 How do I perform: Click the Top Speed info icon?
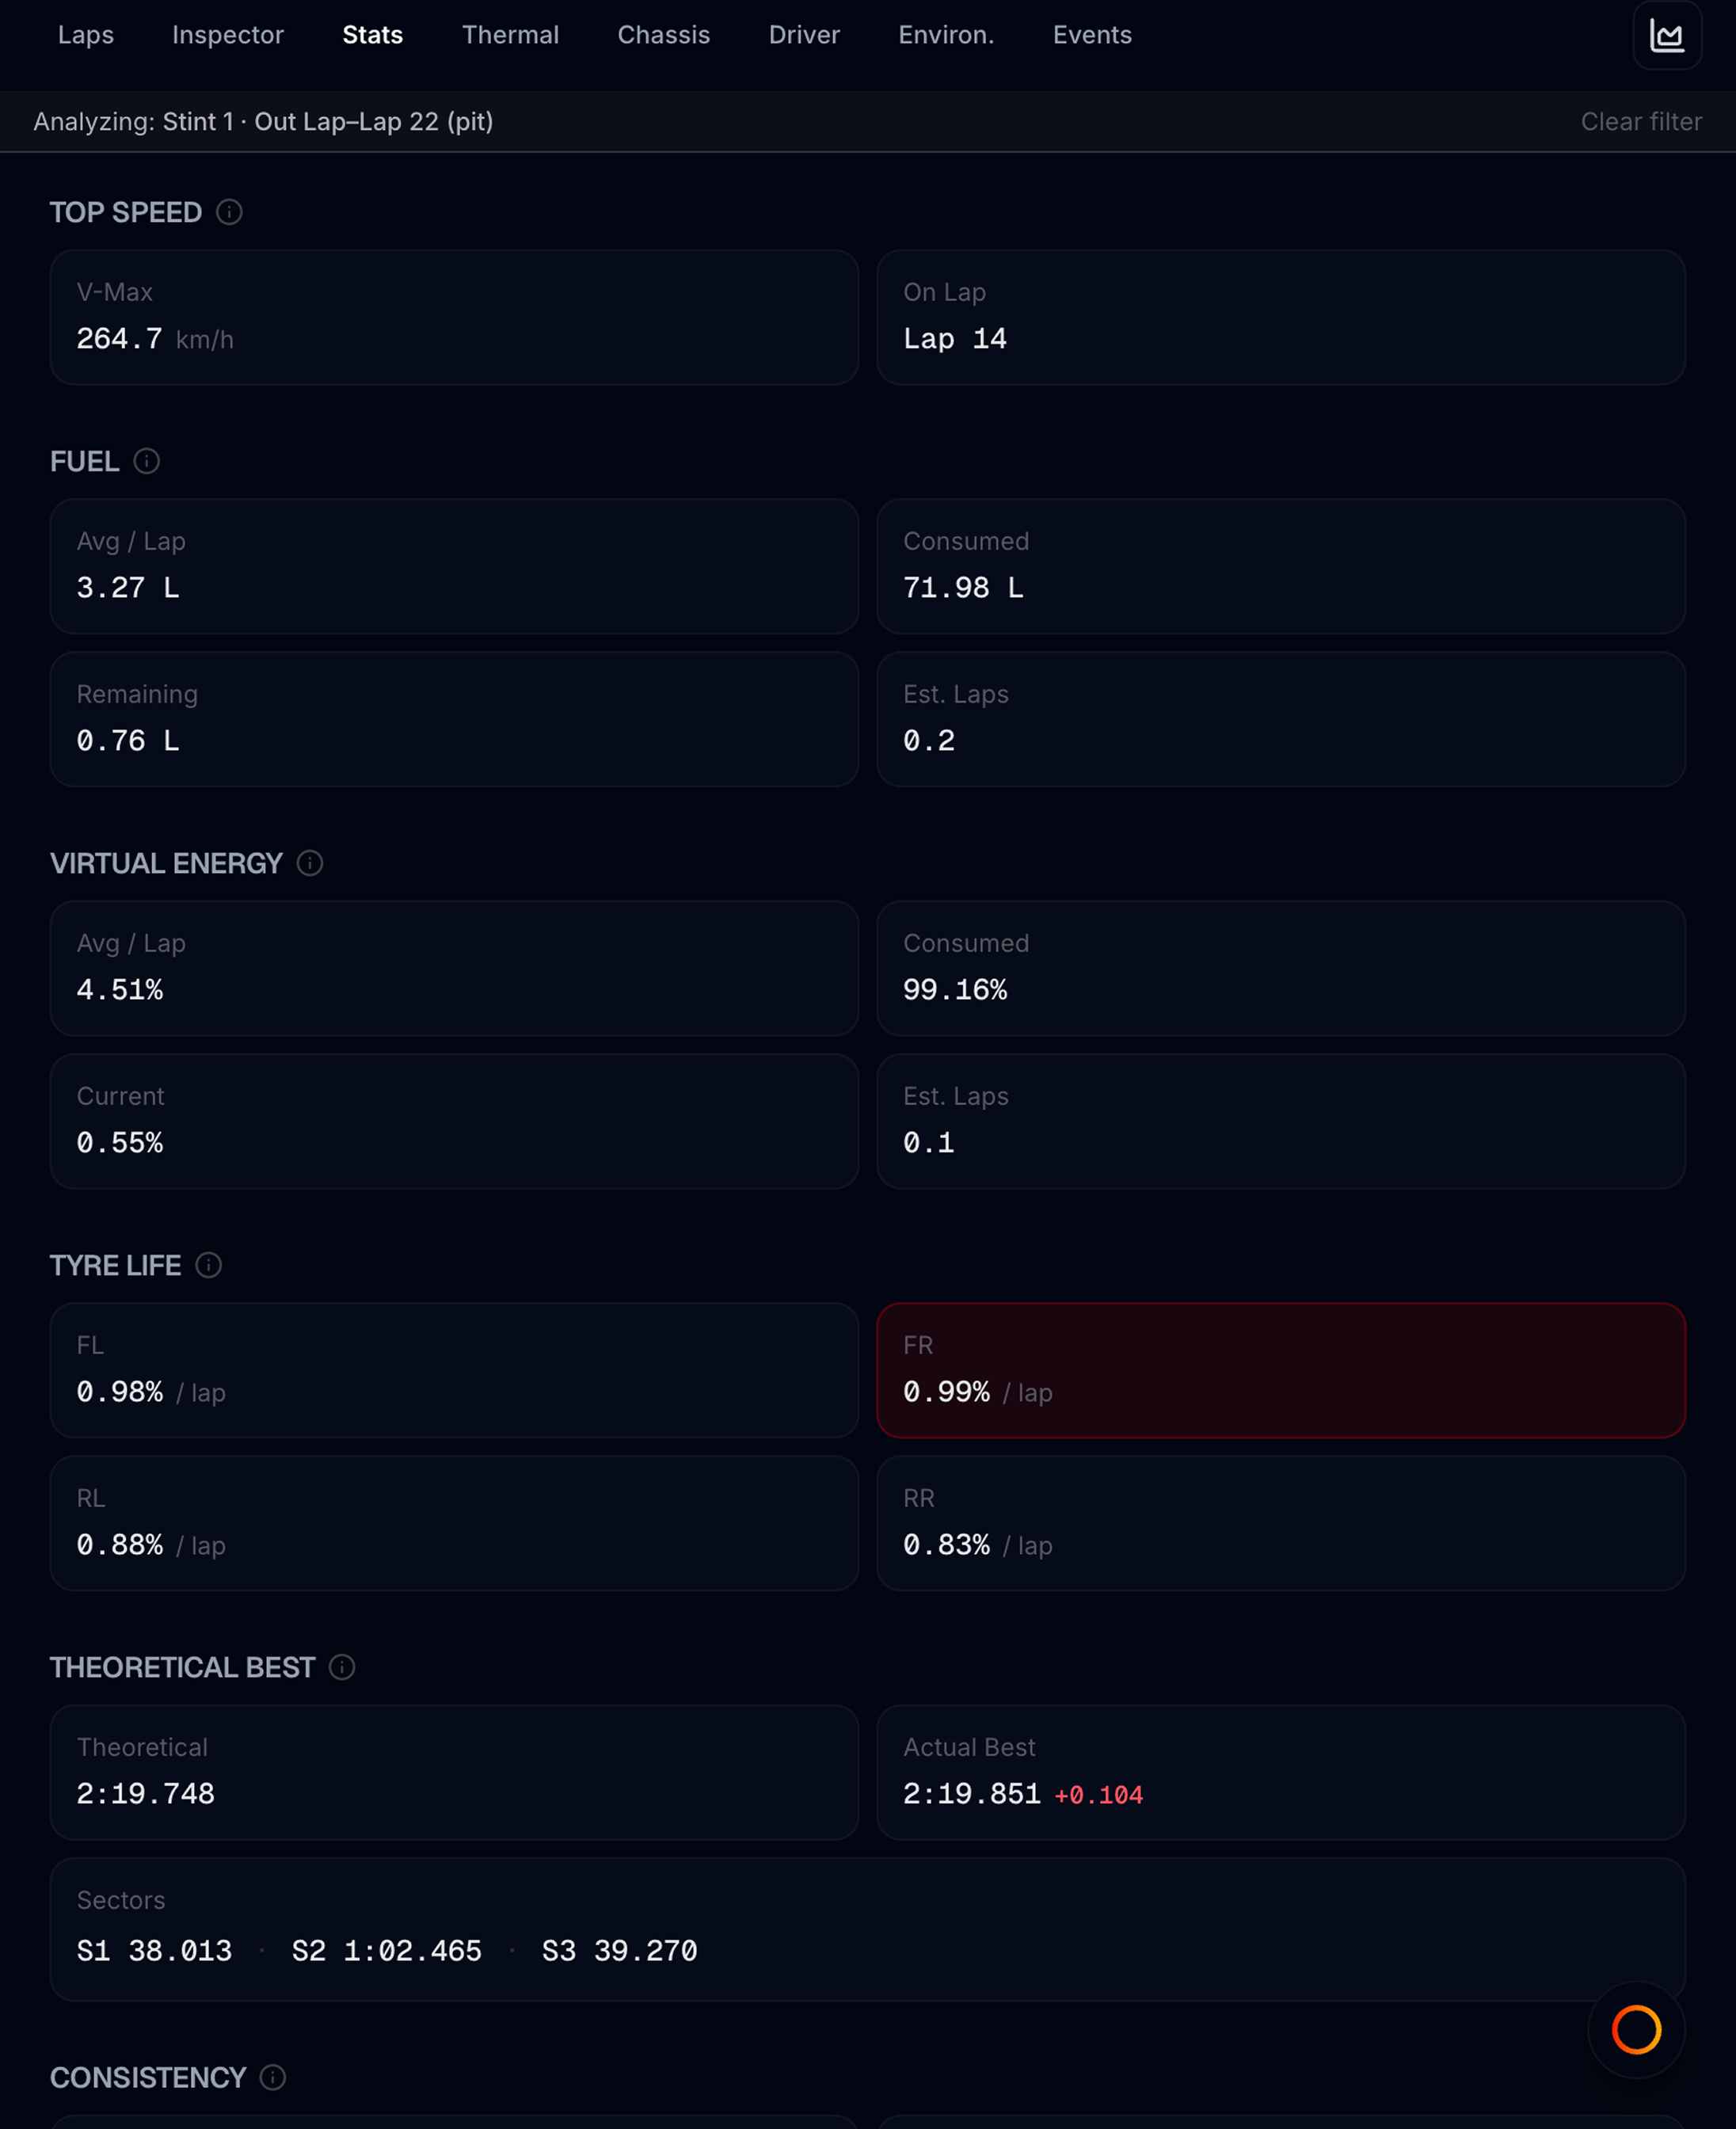(x=229, y=212)
